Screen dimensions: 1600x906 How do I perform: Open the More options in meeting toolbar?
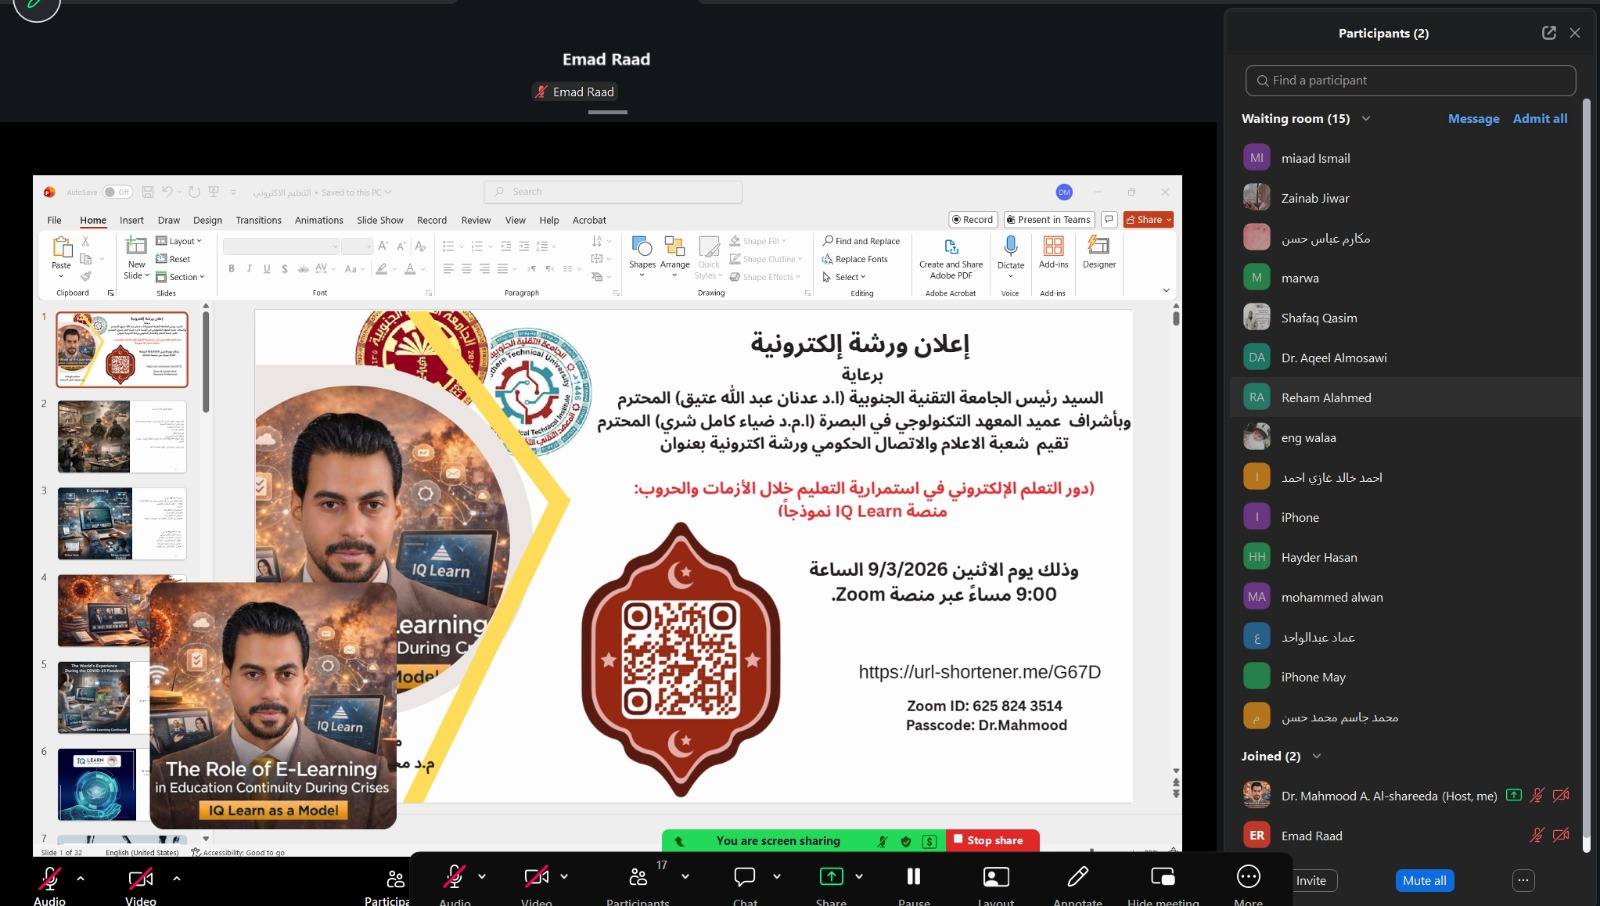(x=1248, y=877)
